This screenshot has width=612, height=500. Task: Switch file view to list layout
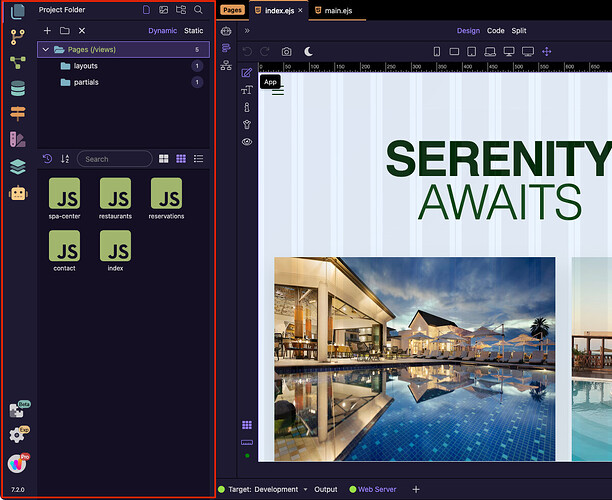[x=199, y=159]
